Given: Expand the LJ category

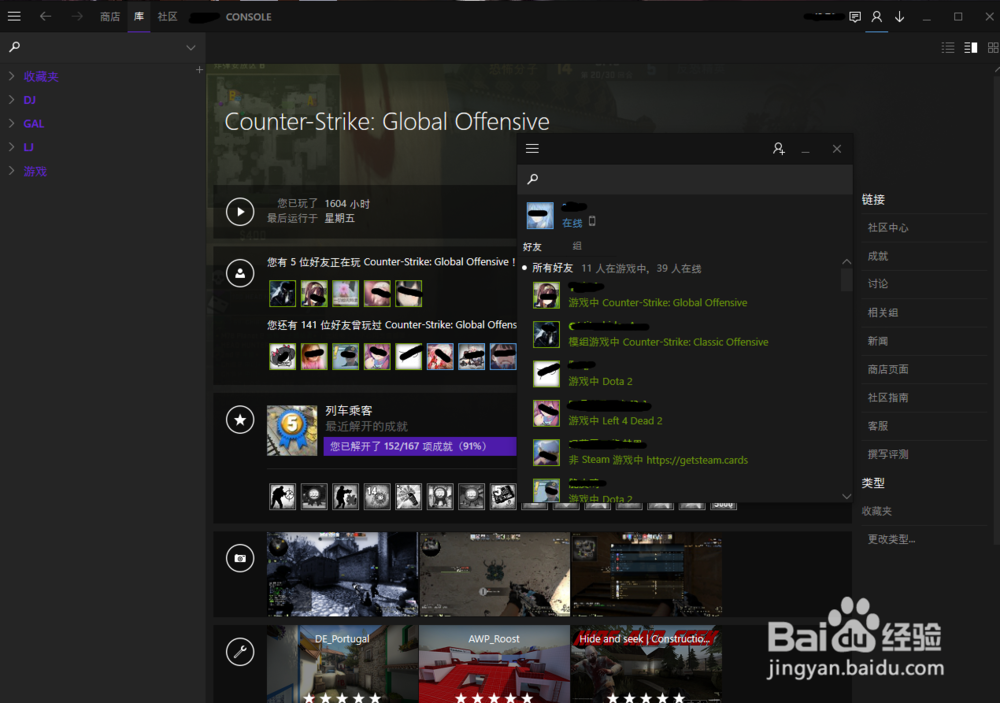Looking at the screenshot, I should [11, 147].
